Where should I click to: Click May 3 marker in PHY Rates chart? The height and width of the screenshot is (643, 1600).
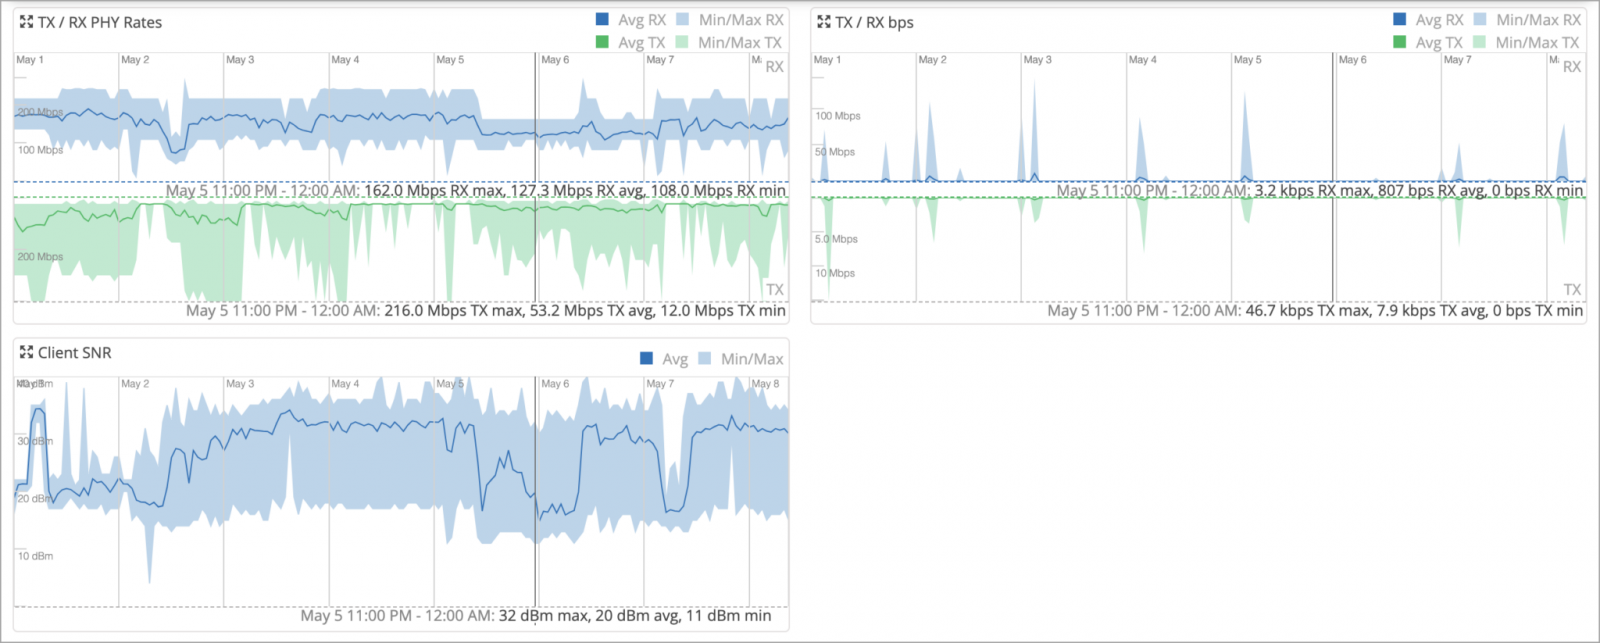point(240,60)
